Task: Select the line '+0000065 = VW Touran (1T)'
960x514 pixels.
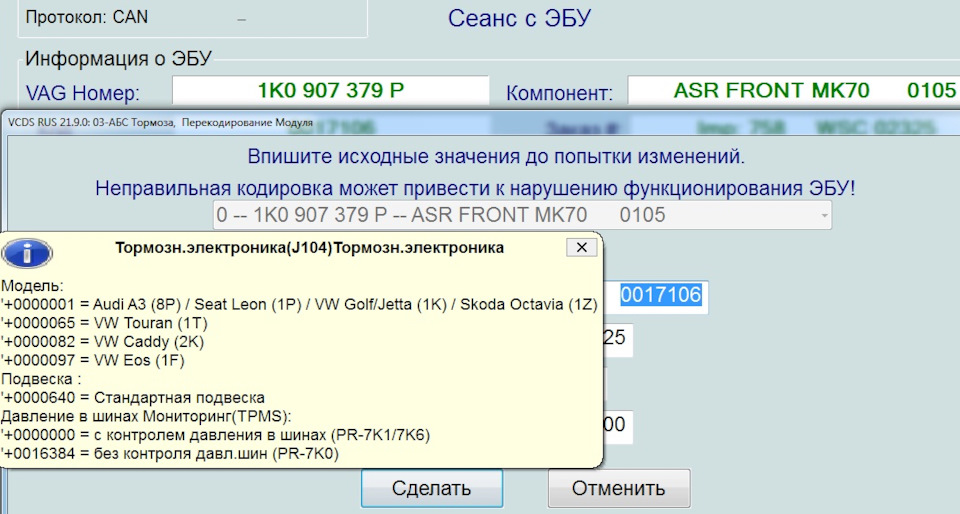Action: click(105, 323)
